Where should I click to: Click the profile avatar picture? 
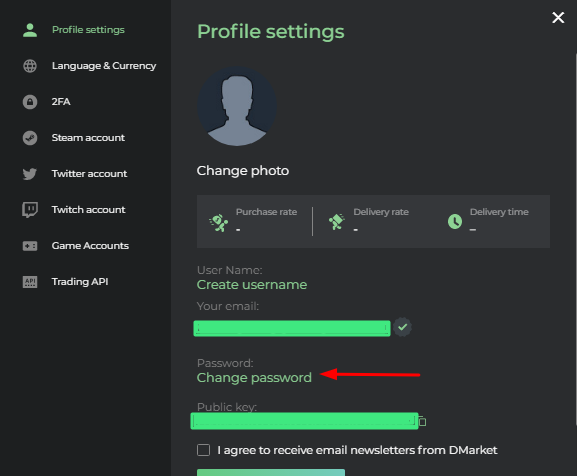pos(237,106)
